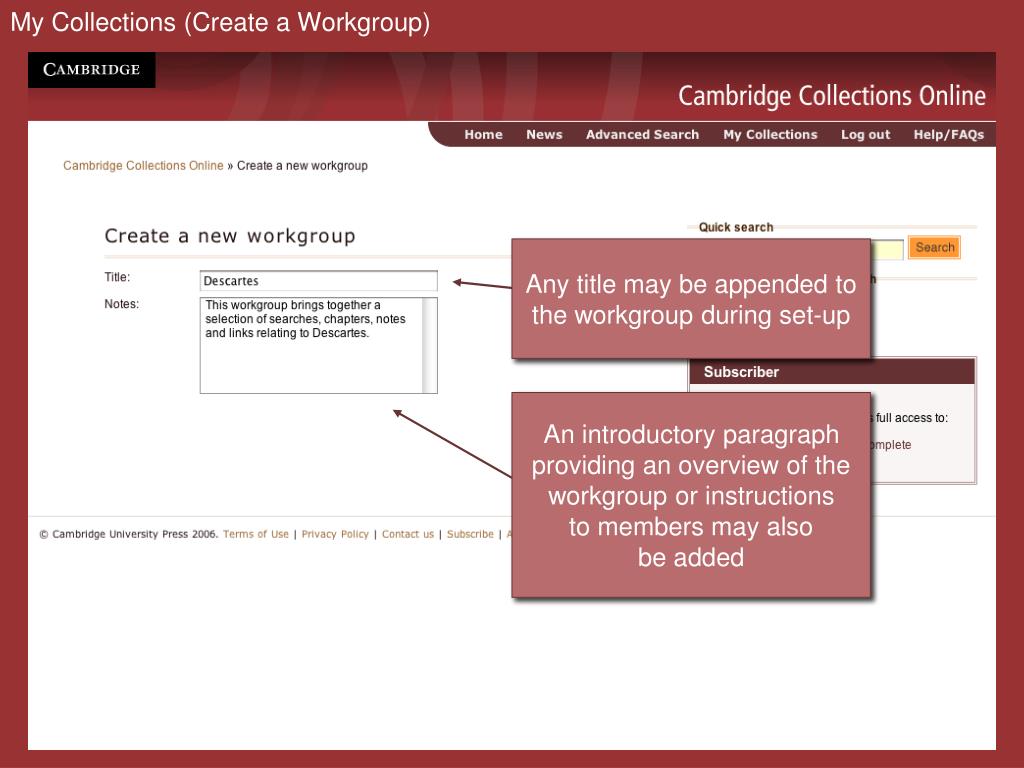Select Log out
This screenshot has width=1024, height=768.
pos(865,135)
